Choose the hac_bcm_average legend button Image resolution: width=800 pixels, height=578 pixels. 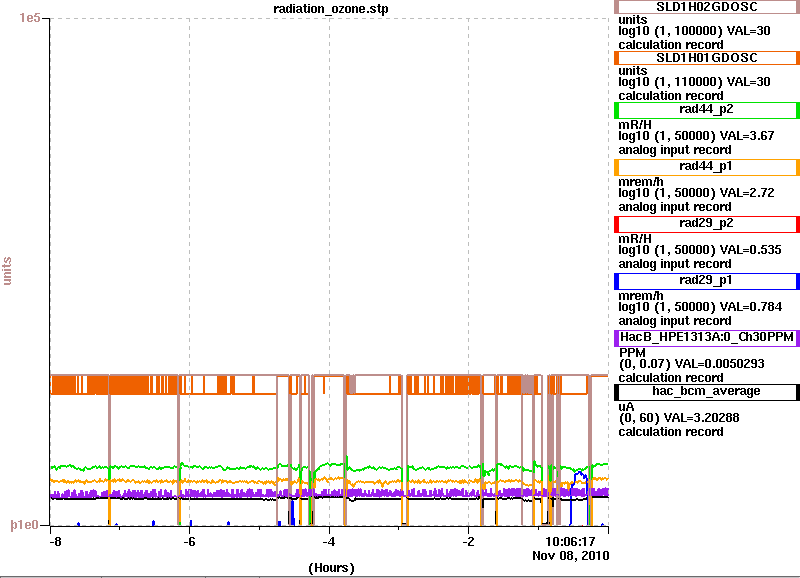[x=707, y=392]
